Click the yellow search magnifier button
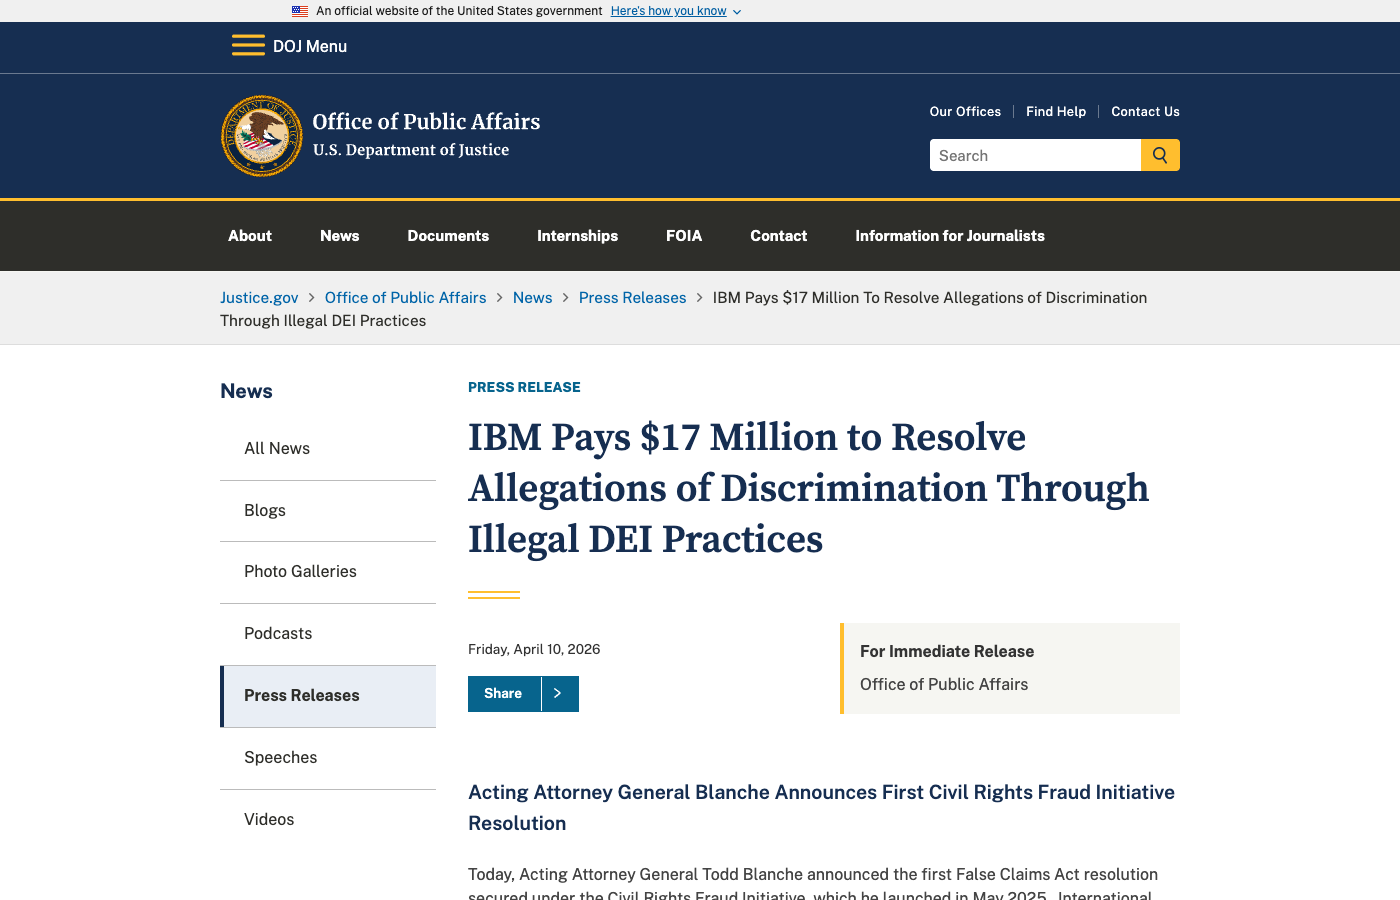The image size is (1400, 900). coord(1160,155)
